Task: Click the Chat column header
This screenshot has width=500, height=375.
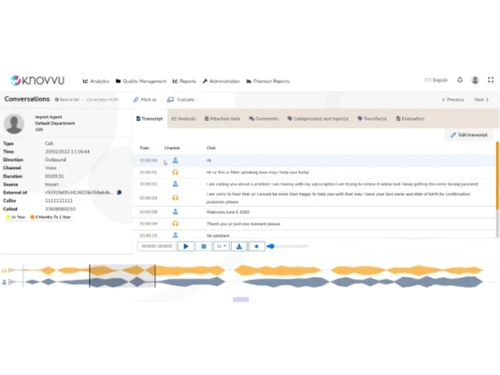Action: click(x=211, y=148)
